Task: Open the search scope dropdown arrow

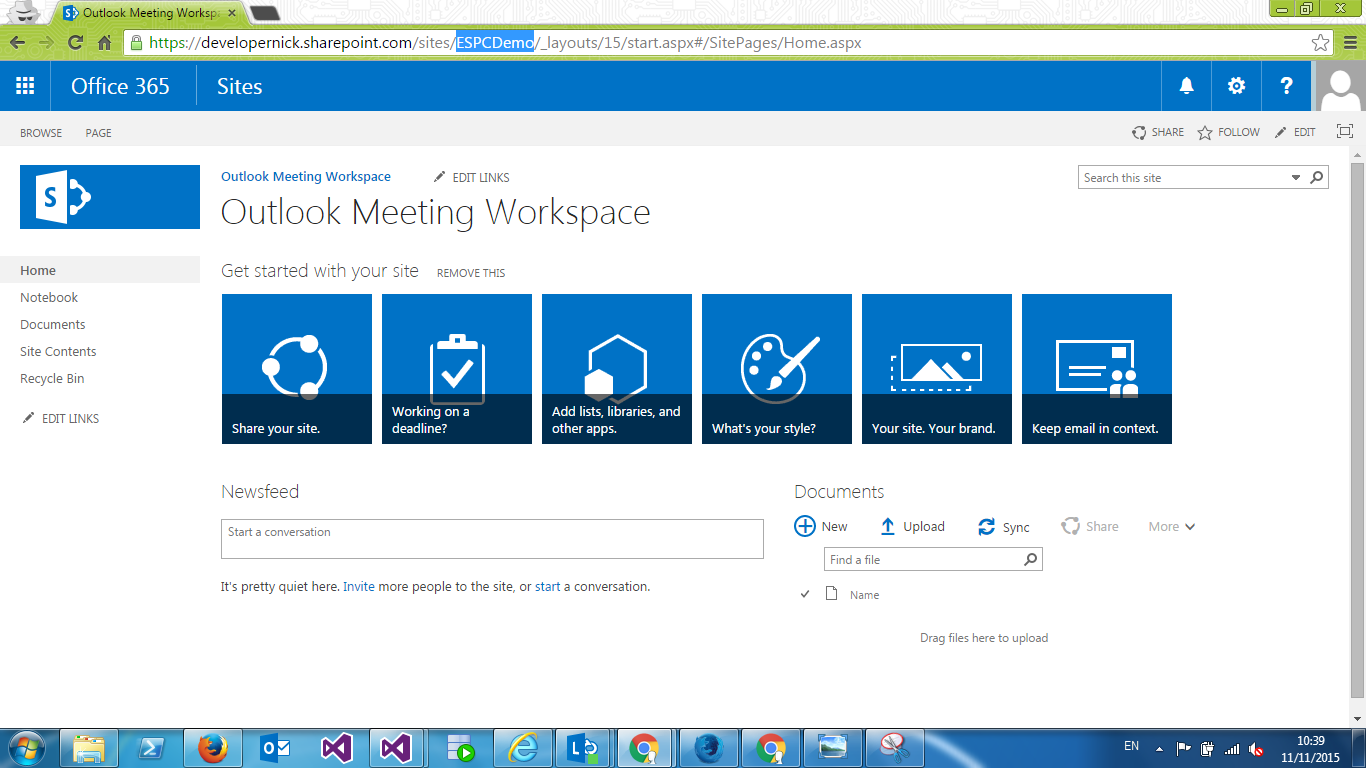Action: (1296, 177)
